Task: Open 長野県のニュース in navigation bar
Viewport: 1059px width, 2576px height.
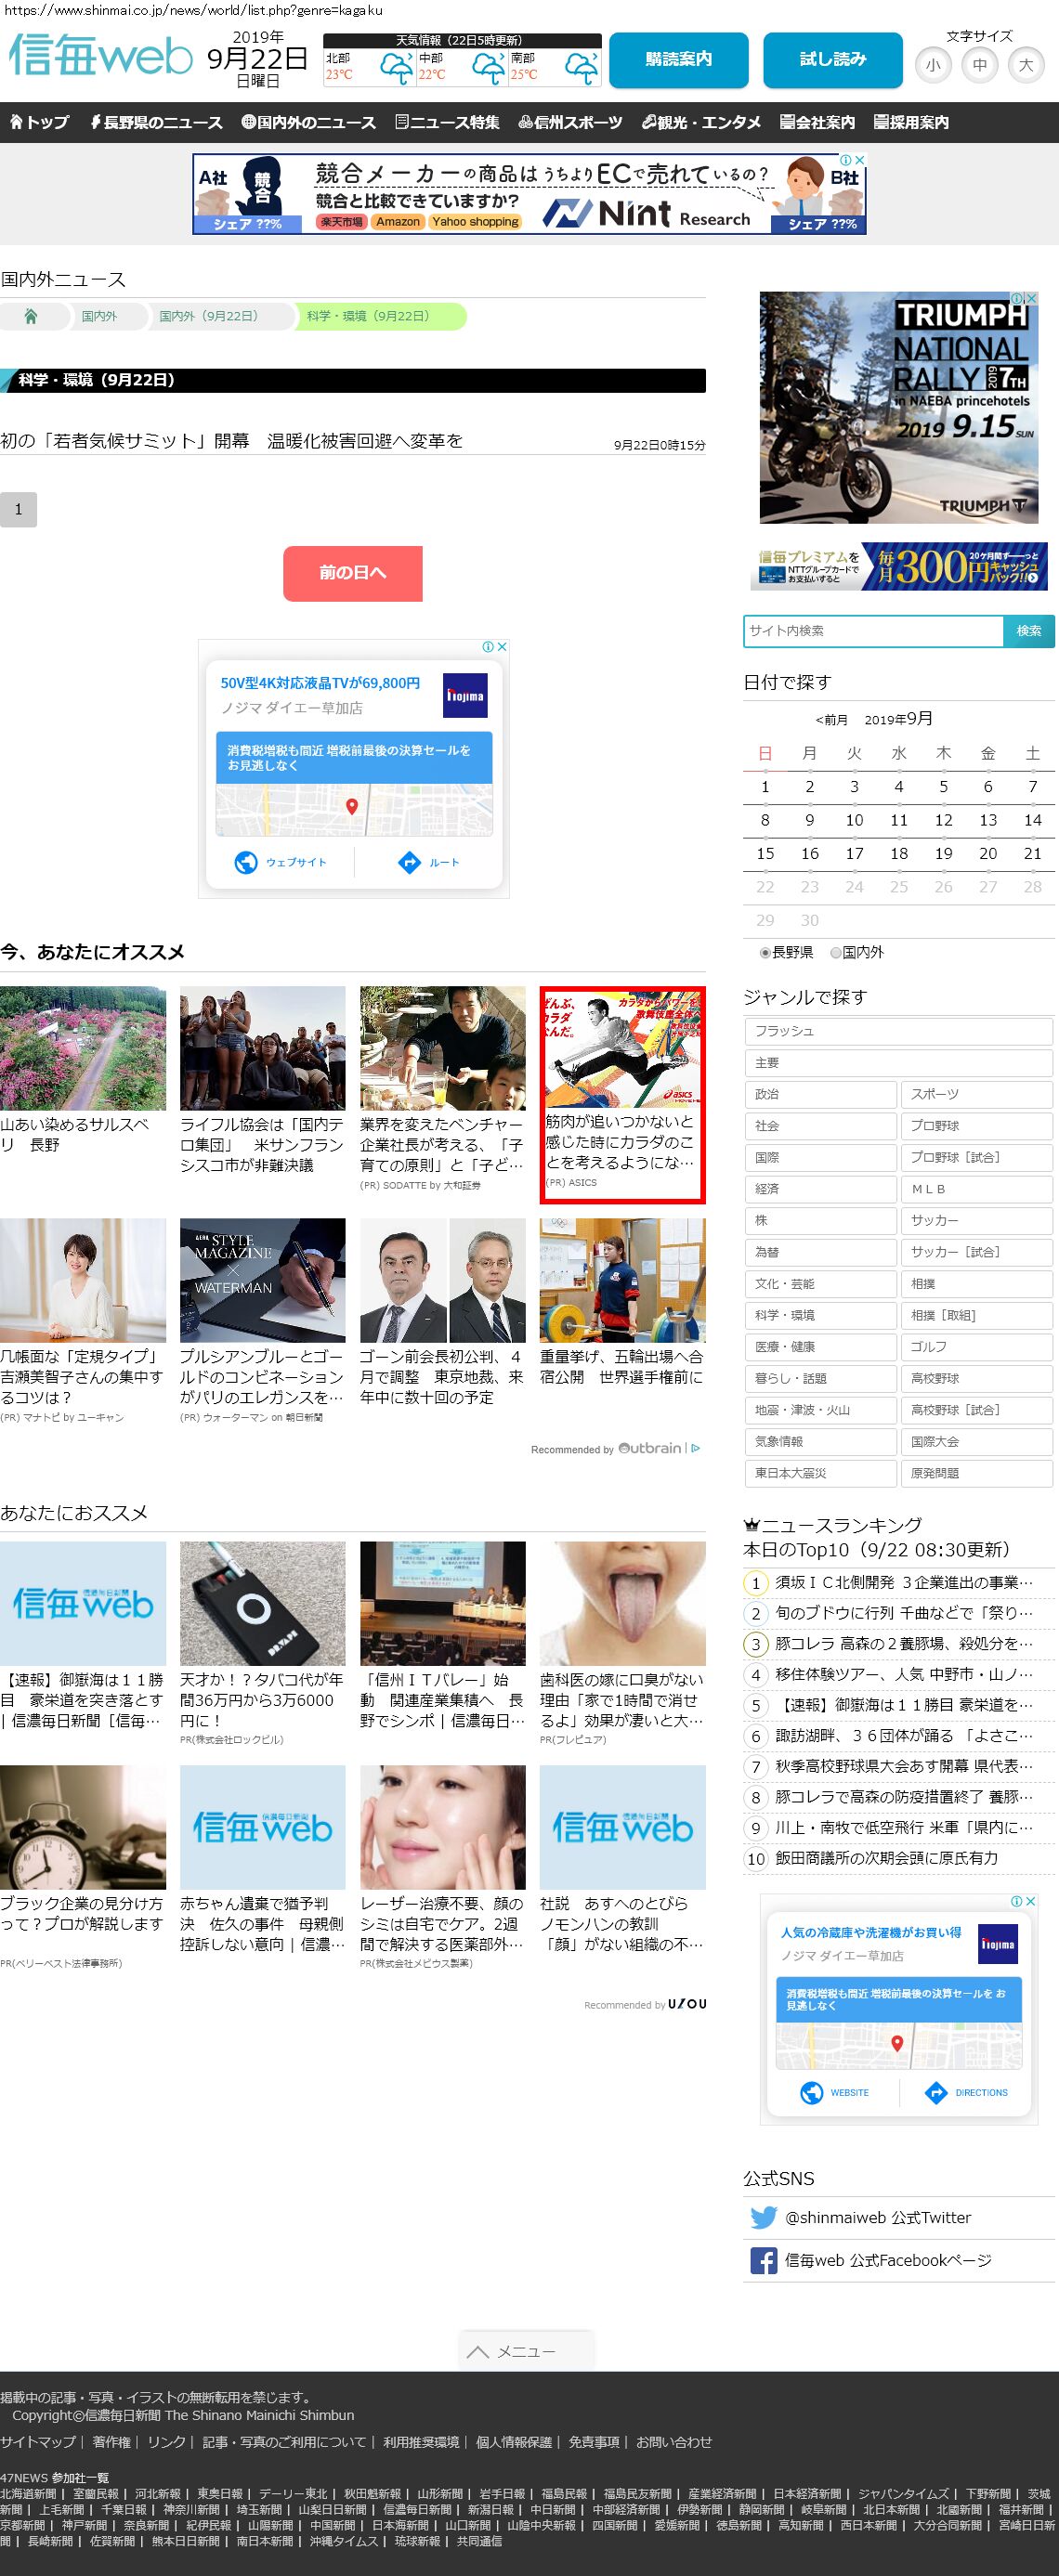Action: coord(156,122)
